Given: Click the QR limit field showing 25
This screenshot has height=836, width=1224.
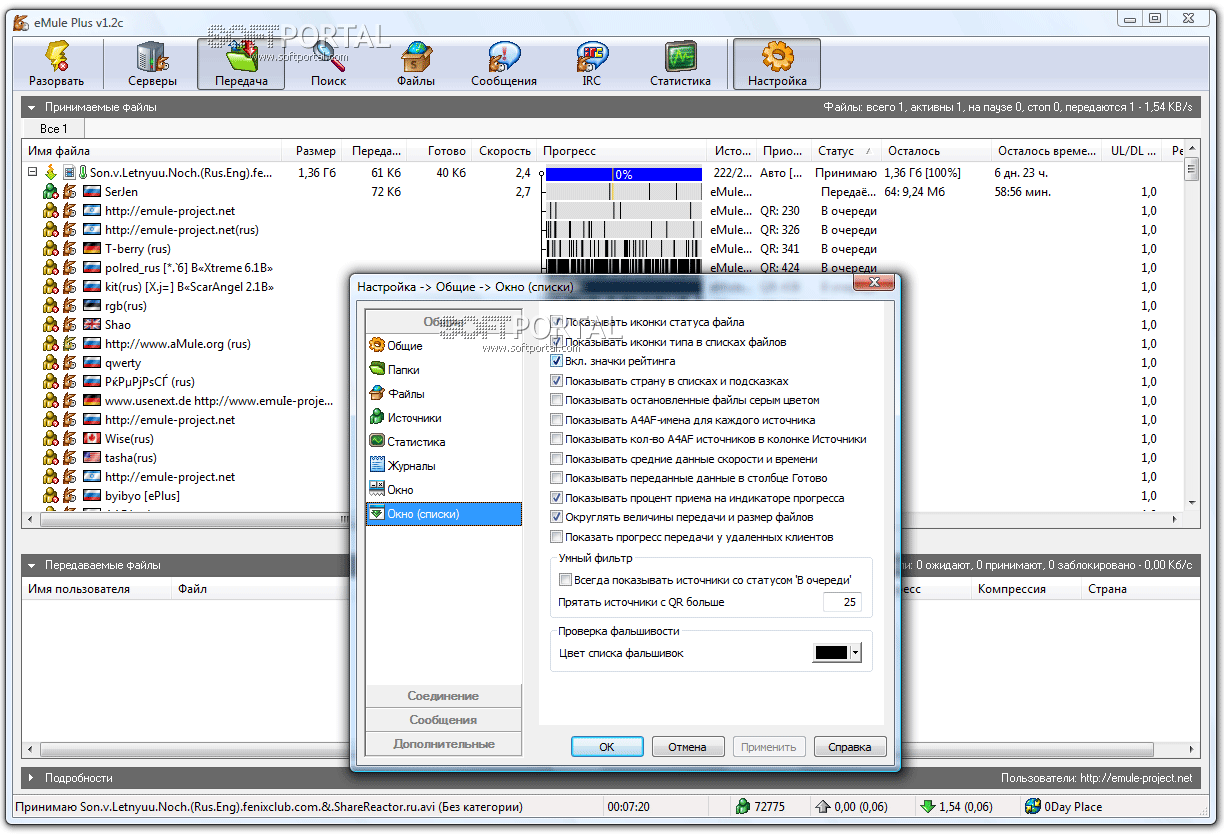Looking at the screenshot, I should click(x=842, y=602).
